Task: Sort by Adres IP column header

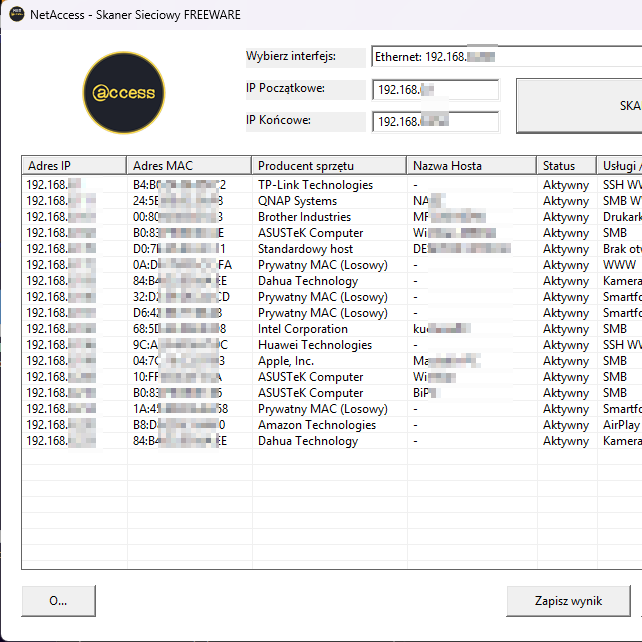Action: [74, 165]
